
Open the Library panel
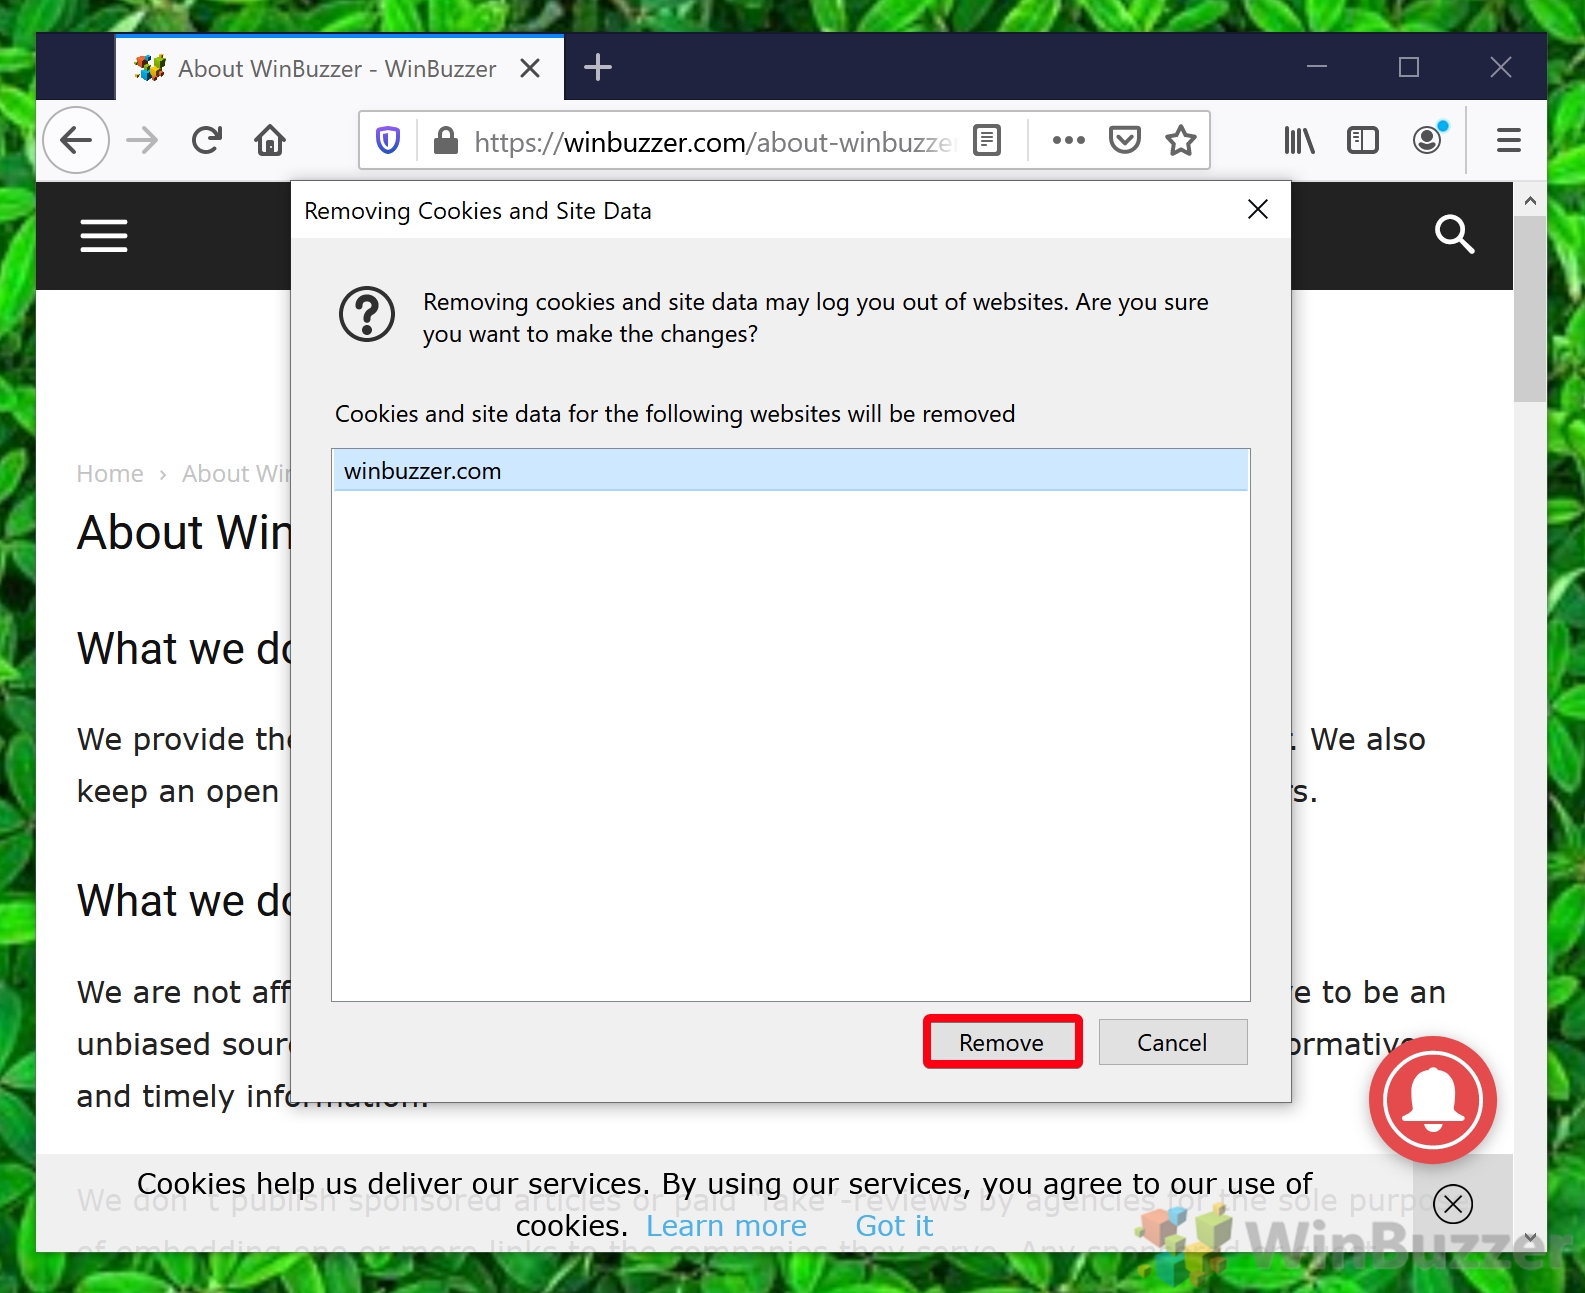[x=1299, y=140]
